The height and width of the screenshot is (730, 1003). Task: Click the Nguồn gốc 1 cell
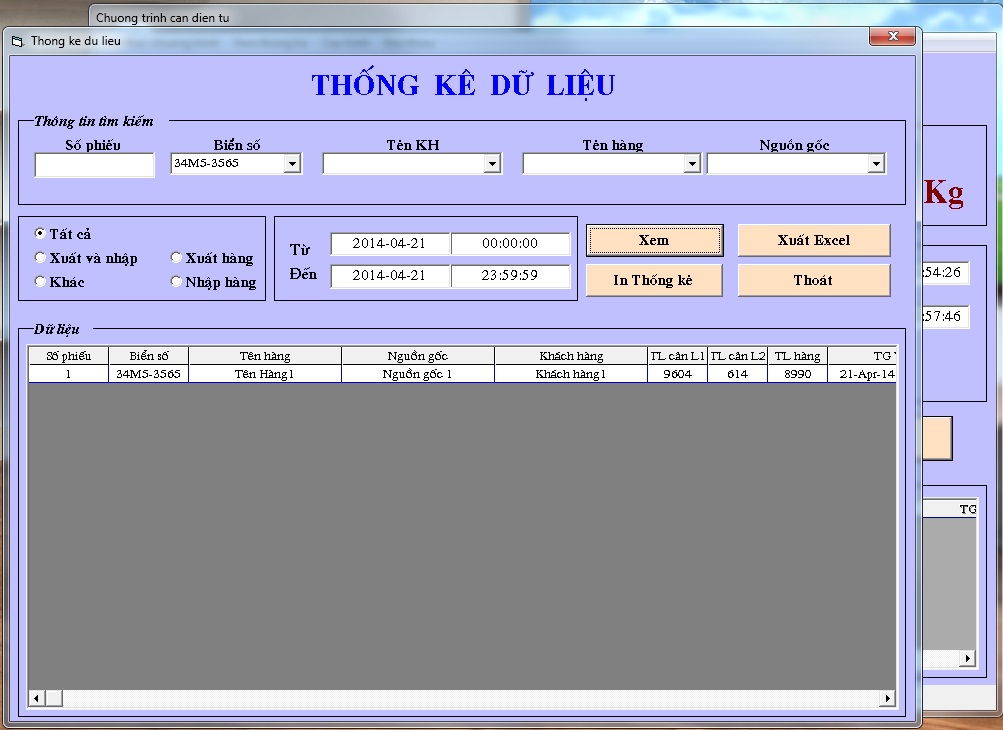coord(418,374)
